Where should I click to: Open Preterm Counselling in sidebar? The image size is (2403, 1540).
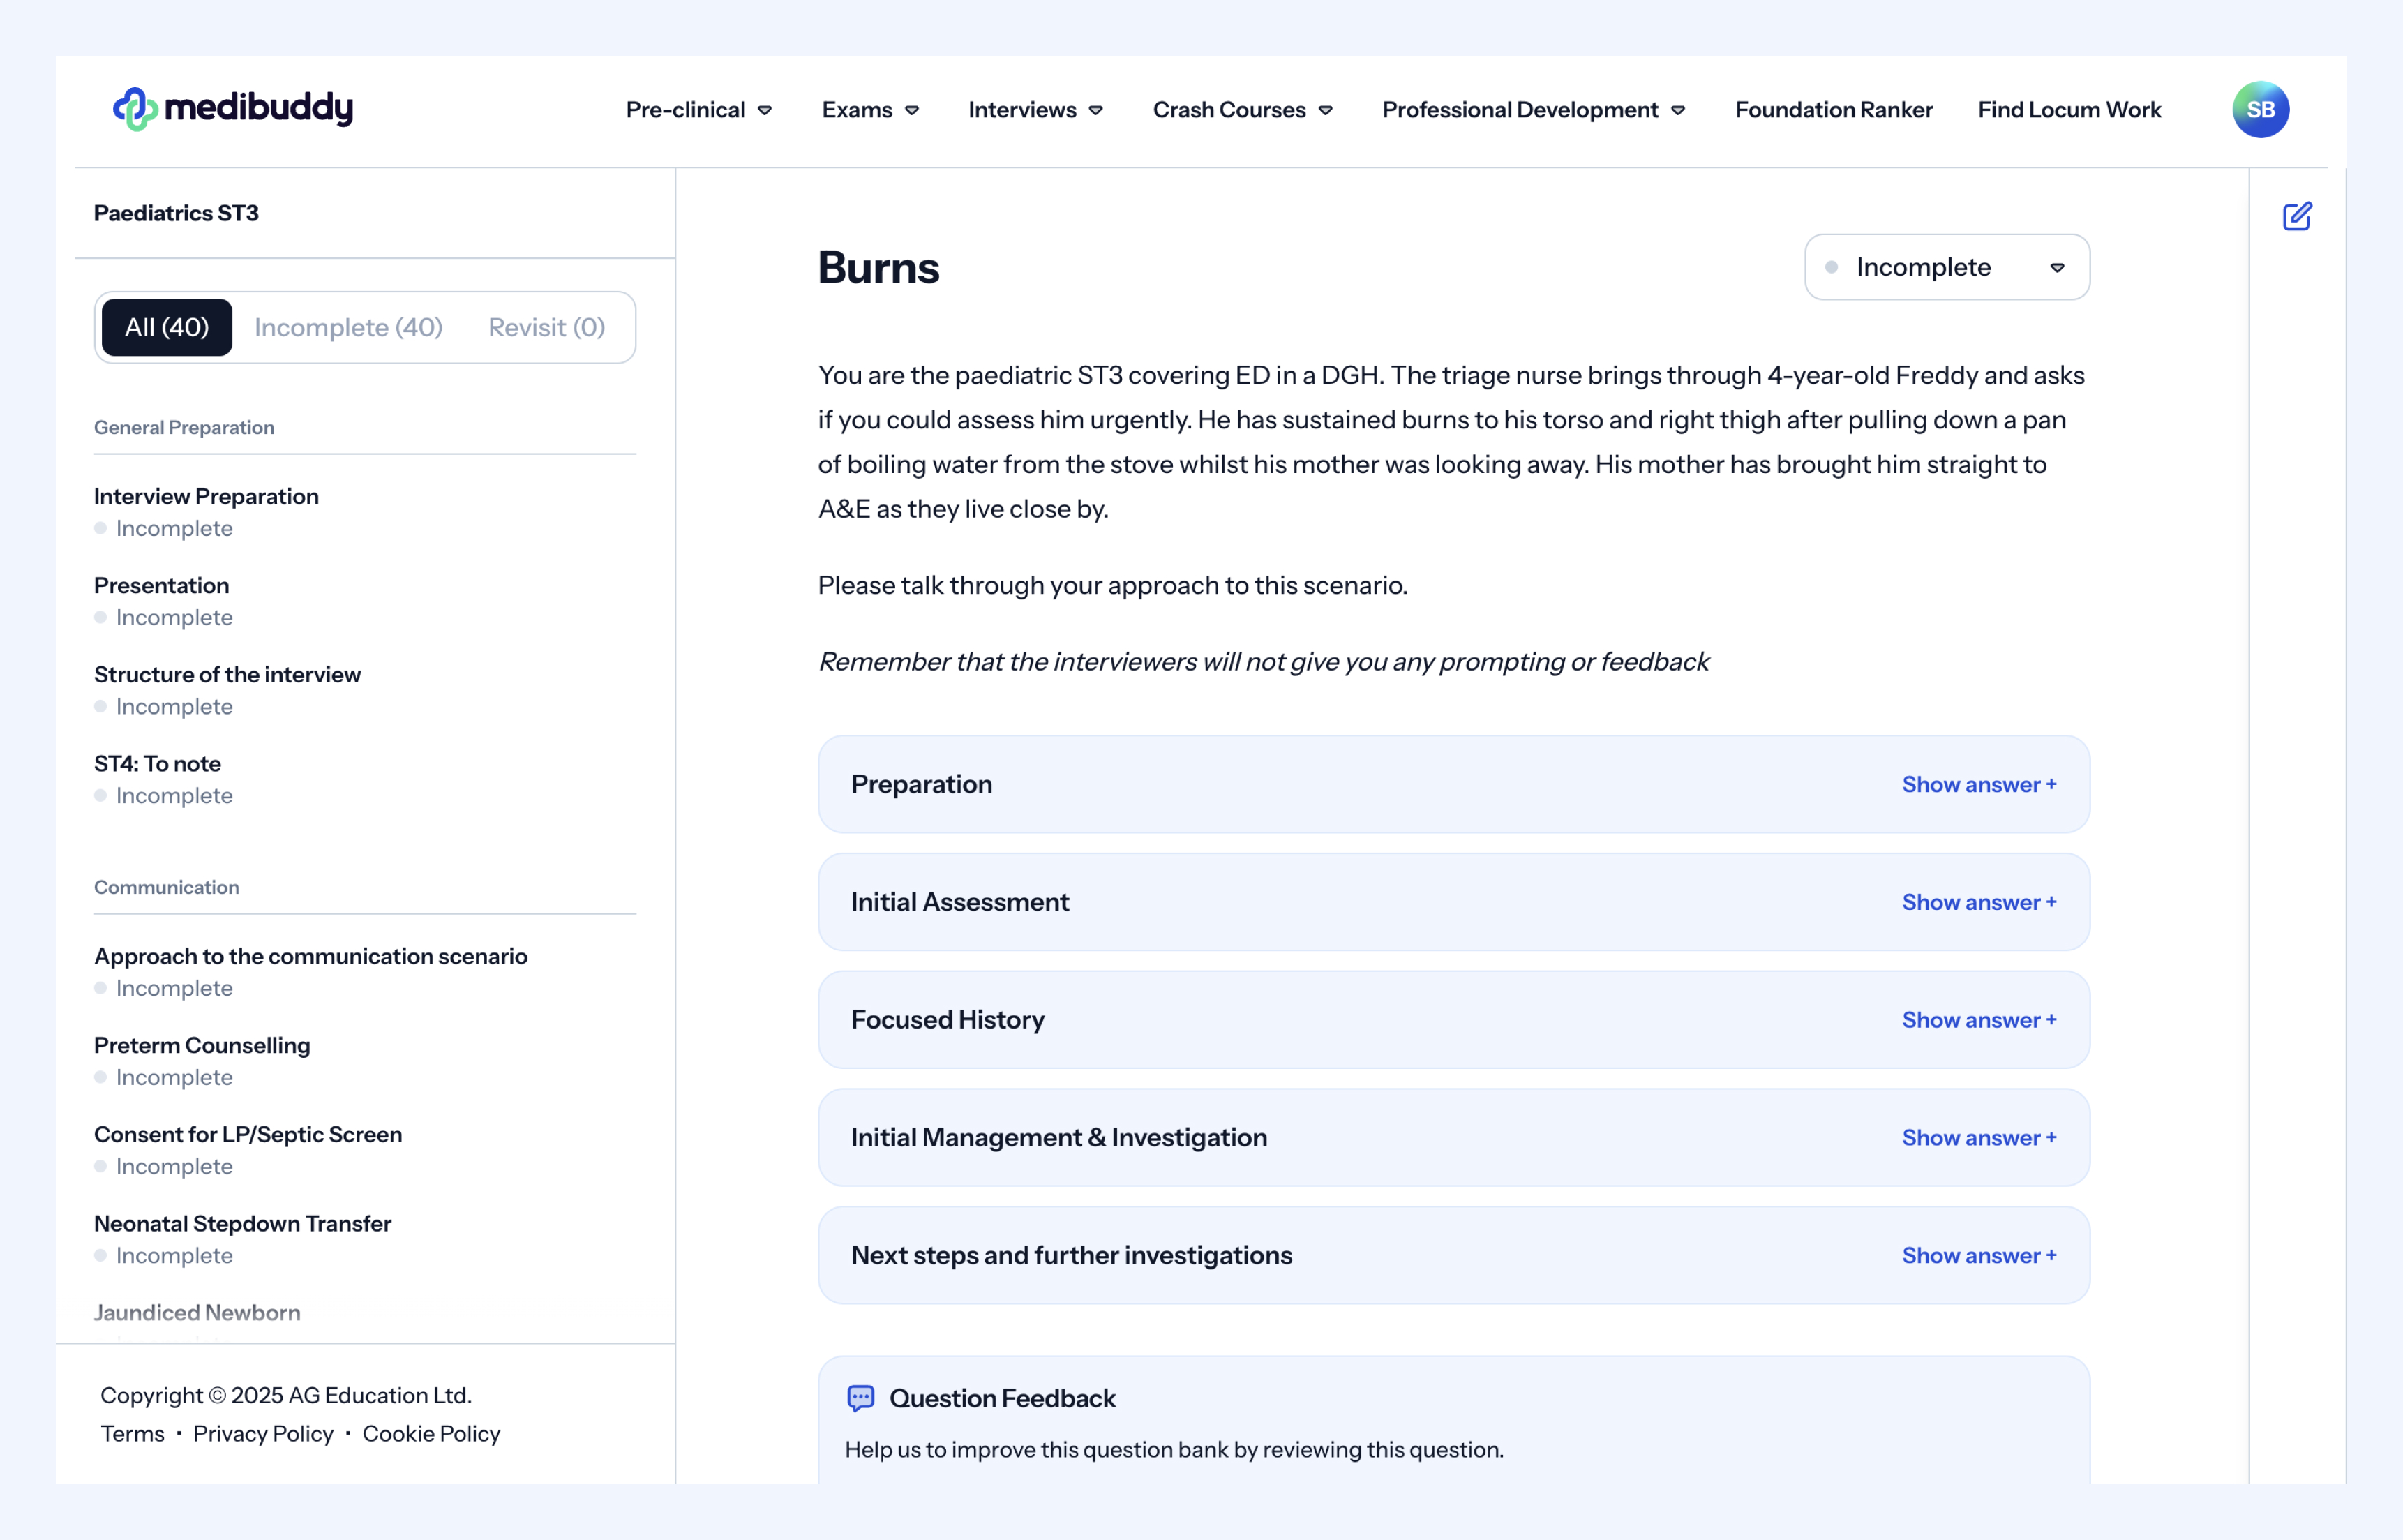point(202,1045)
